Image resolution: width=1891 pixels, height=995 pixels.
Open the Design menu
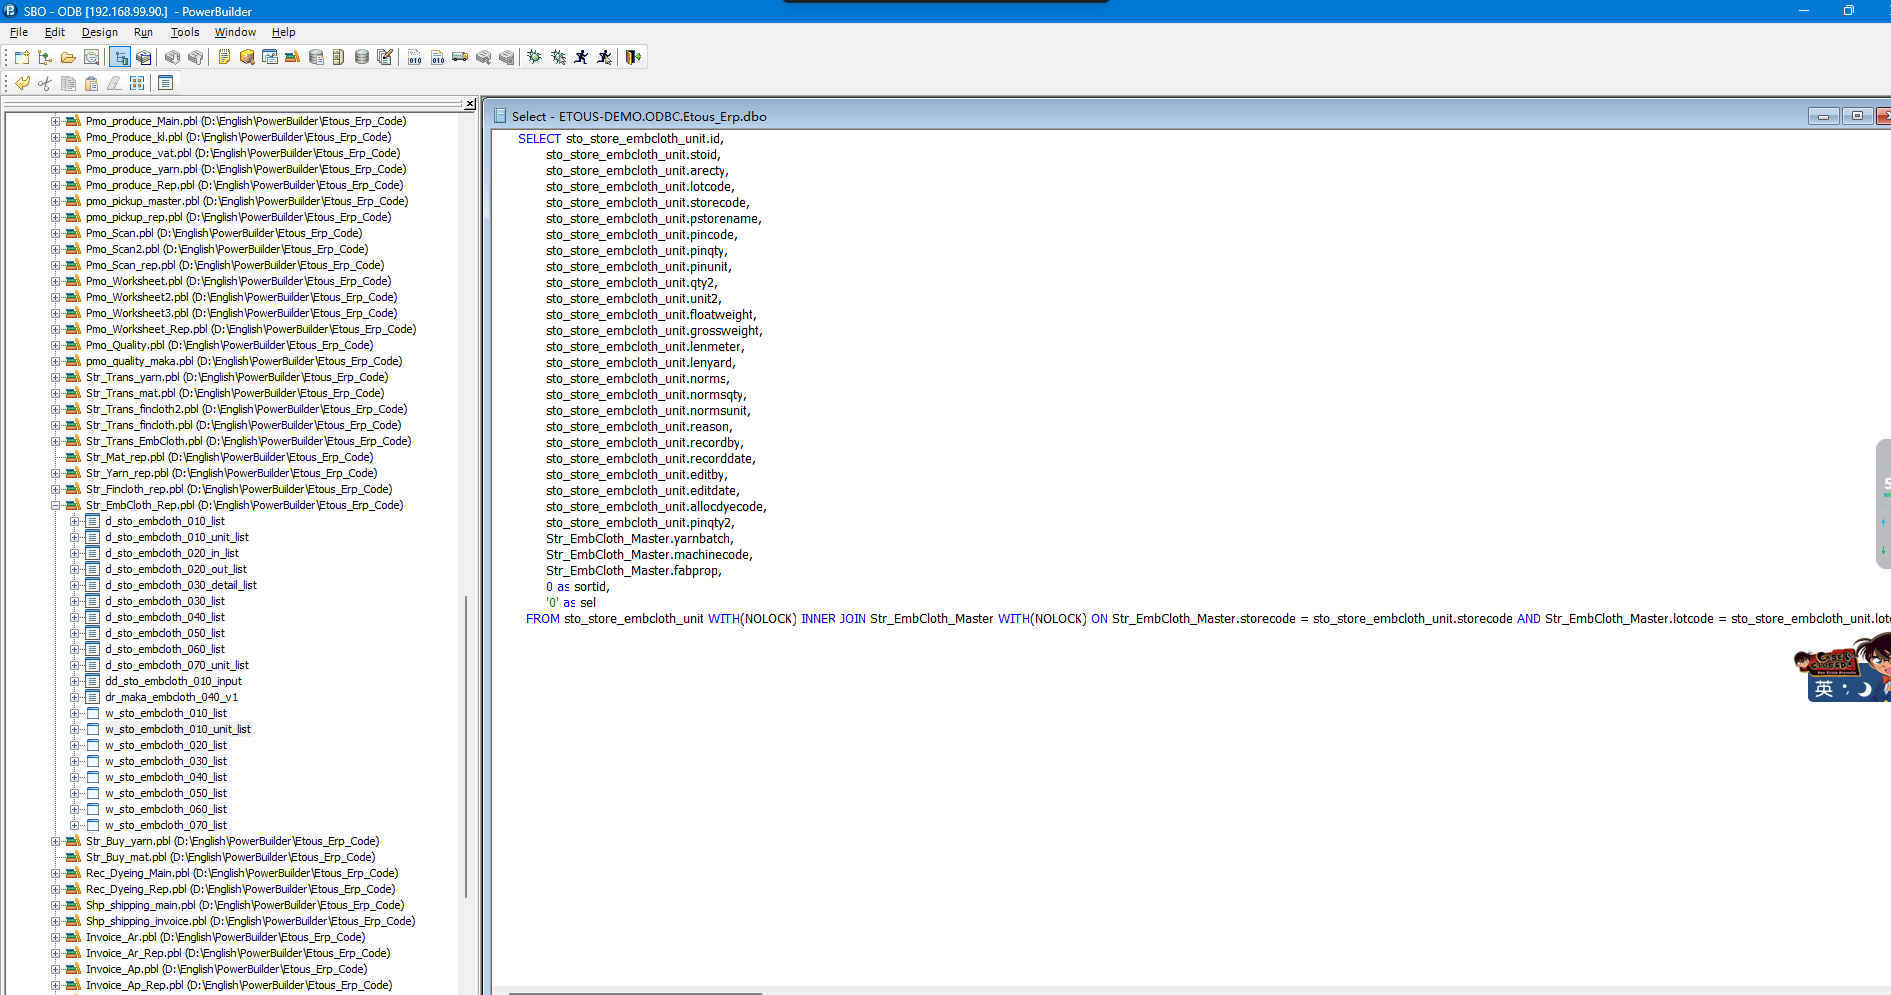(x=100, y=32)
